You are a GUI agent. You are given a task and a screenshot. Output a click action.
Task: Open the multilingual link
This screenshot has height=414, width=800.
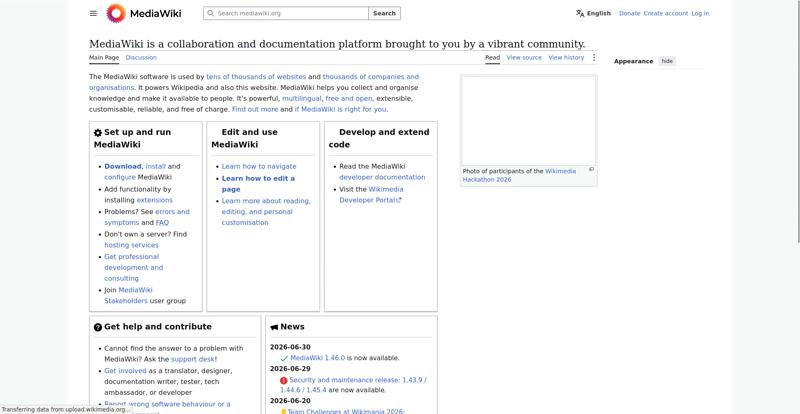(x=302, y=99)
